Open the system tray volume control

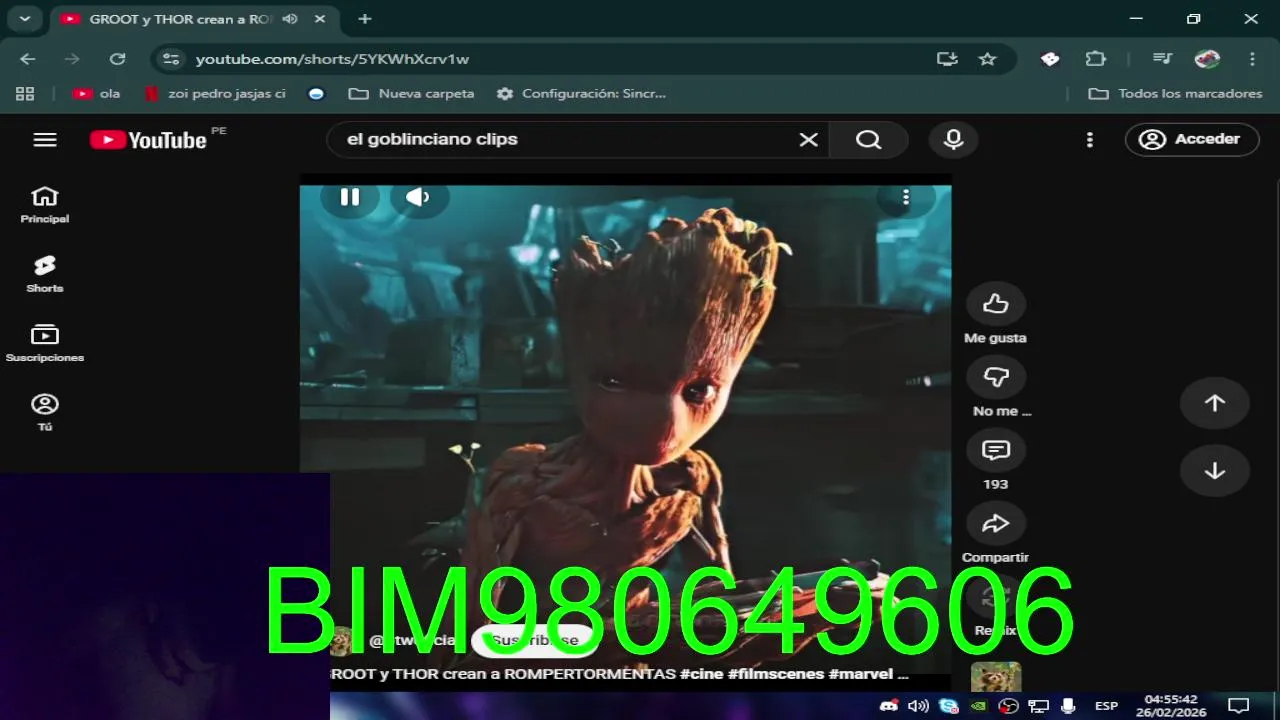918,706
